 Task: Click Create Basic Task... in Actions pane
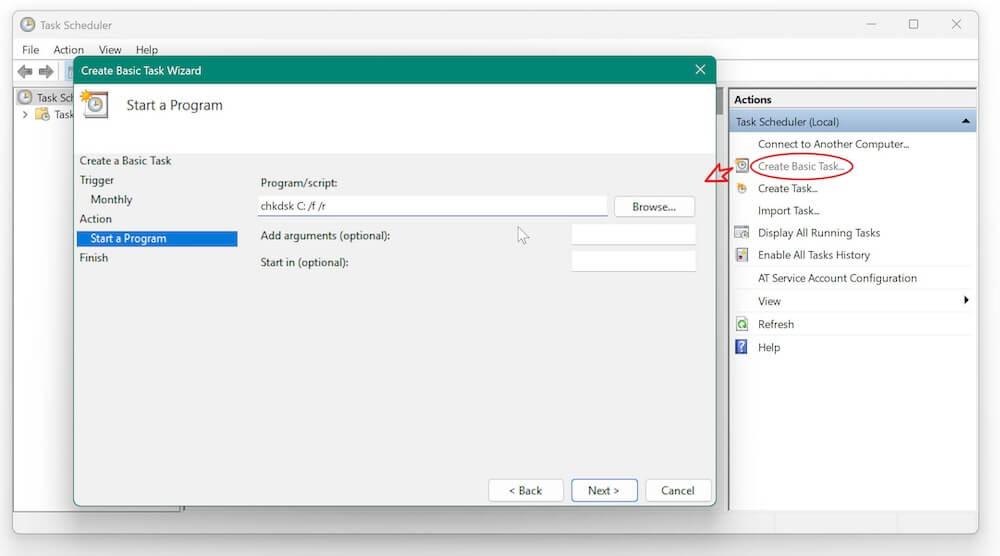(801, 166)
